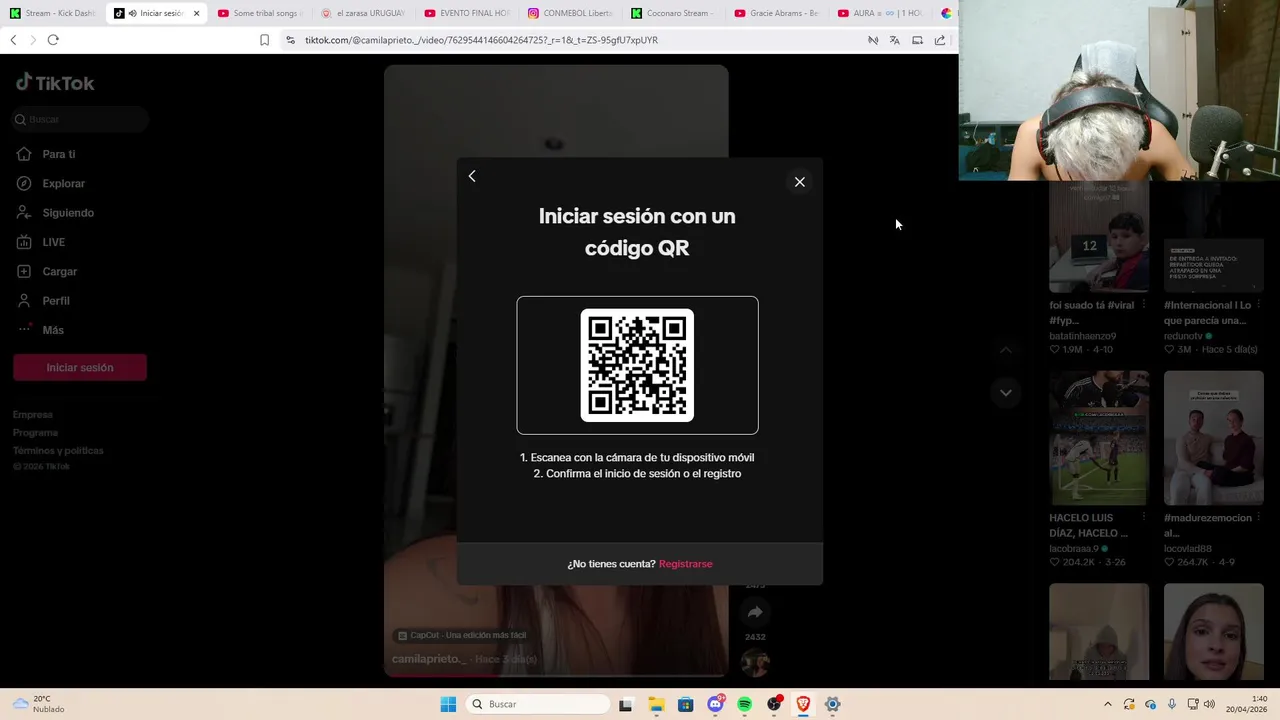Open '#Internacional' redunotv video thumbnail
Screen dimensions: 1280x720
click(1214, 238)
